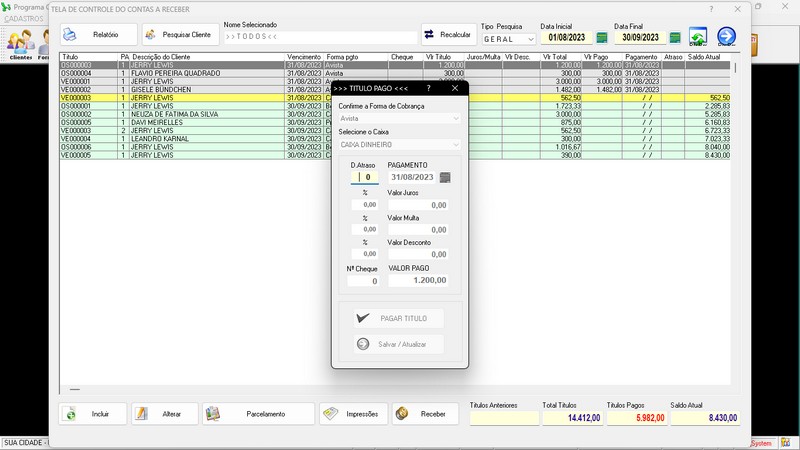Screen dimensions: 800x450
Task: Select the VE000005 JERRY LEWIS row
Action: tap(395, 155)
